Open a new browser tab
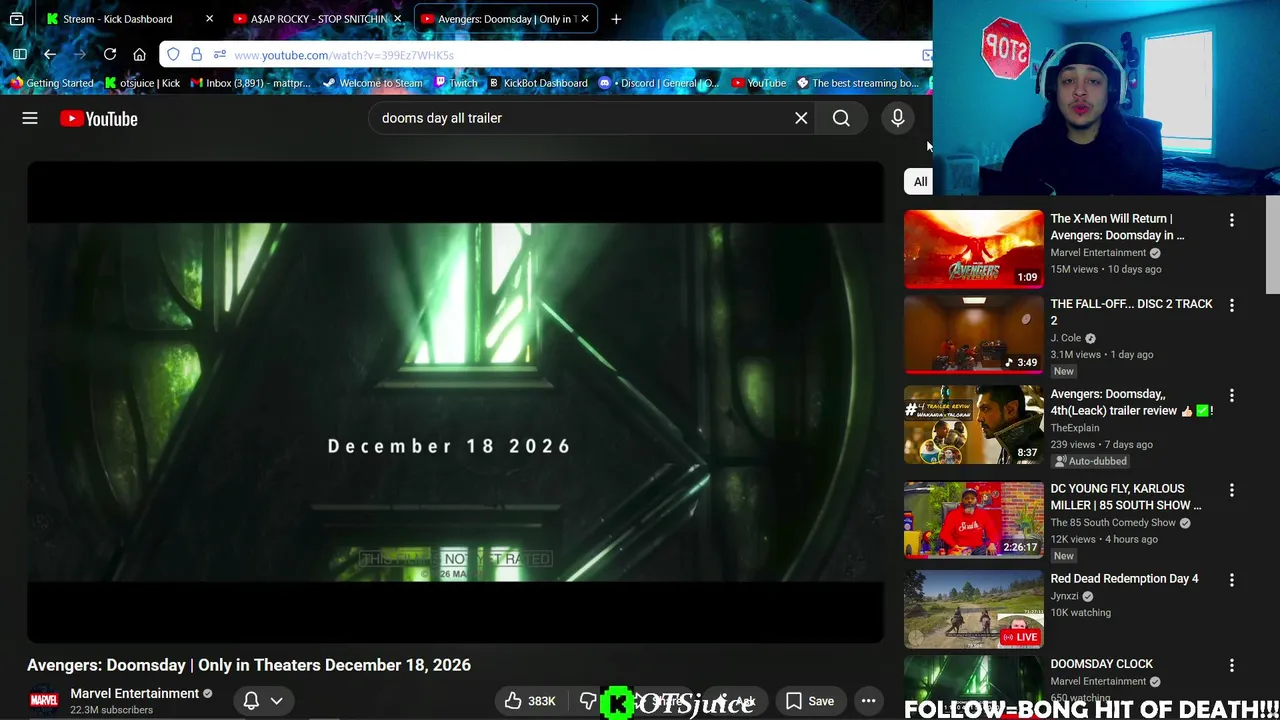The height and width of the screenshot is (720, 1280). pos(616,19)
